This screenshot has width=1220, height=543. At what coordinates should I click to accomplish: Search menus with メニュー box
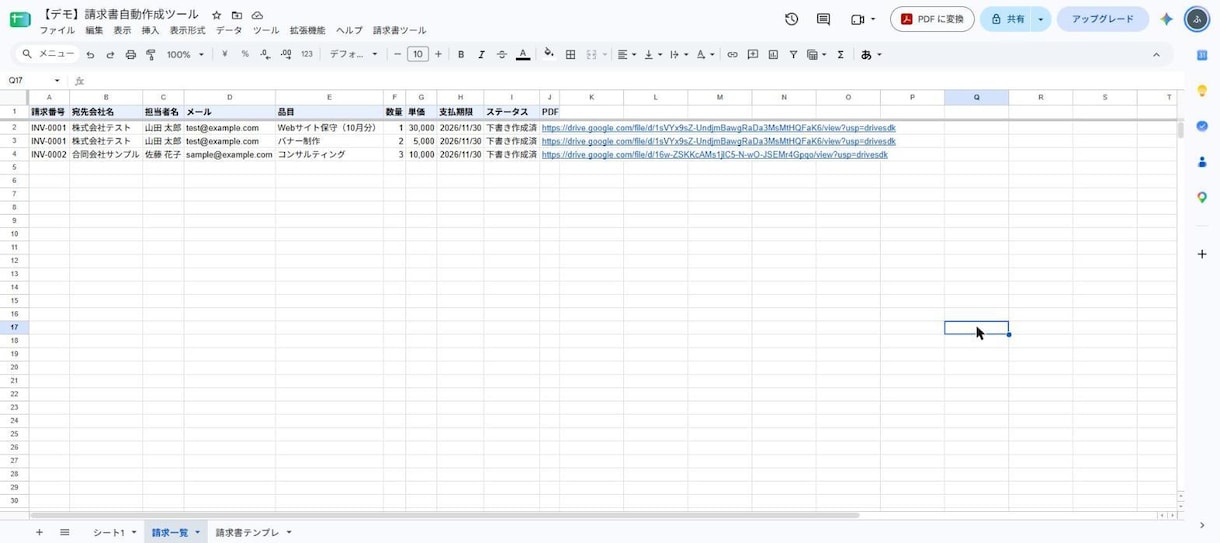click(48, 54)
